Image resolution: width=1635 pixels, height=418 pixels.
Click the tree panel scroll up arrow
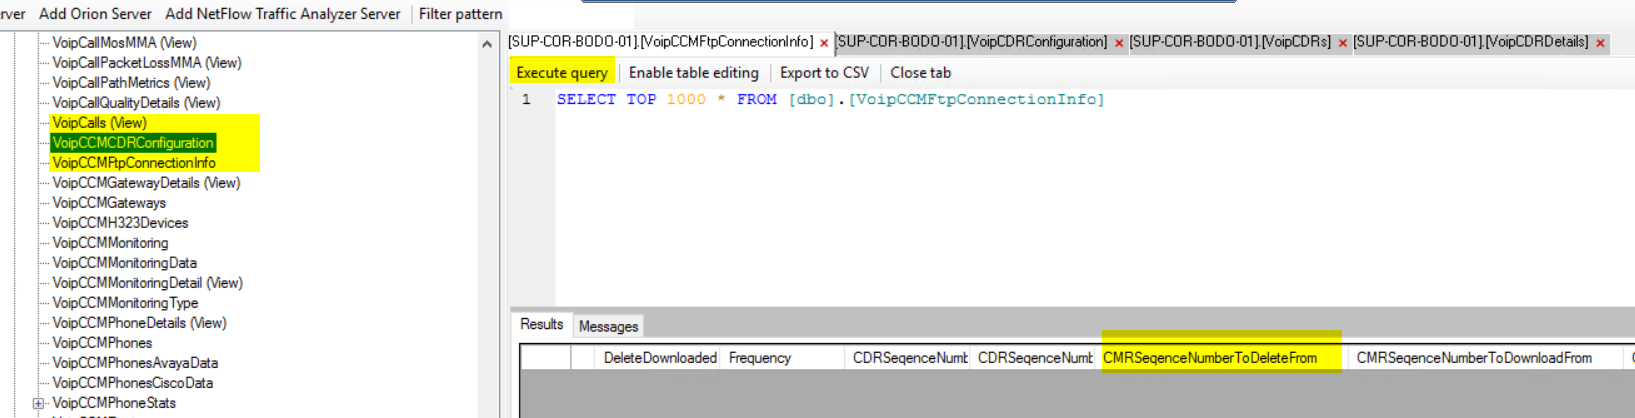tap(487, 44)
